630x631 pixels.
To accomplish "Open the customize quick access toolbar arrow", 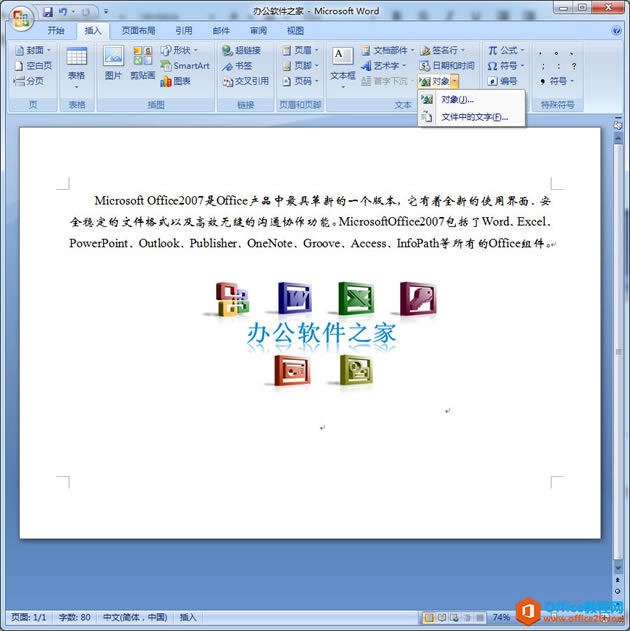I will [106, 12].
